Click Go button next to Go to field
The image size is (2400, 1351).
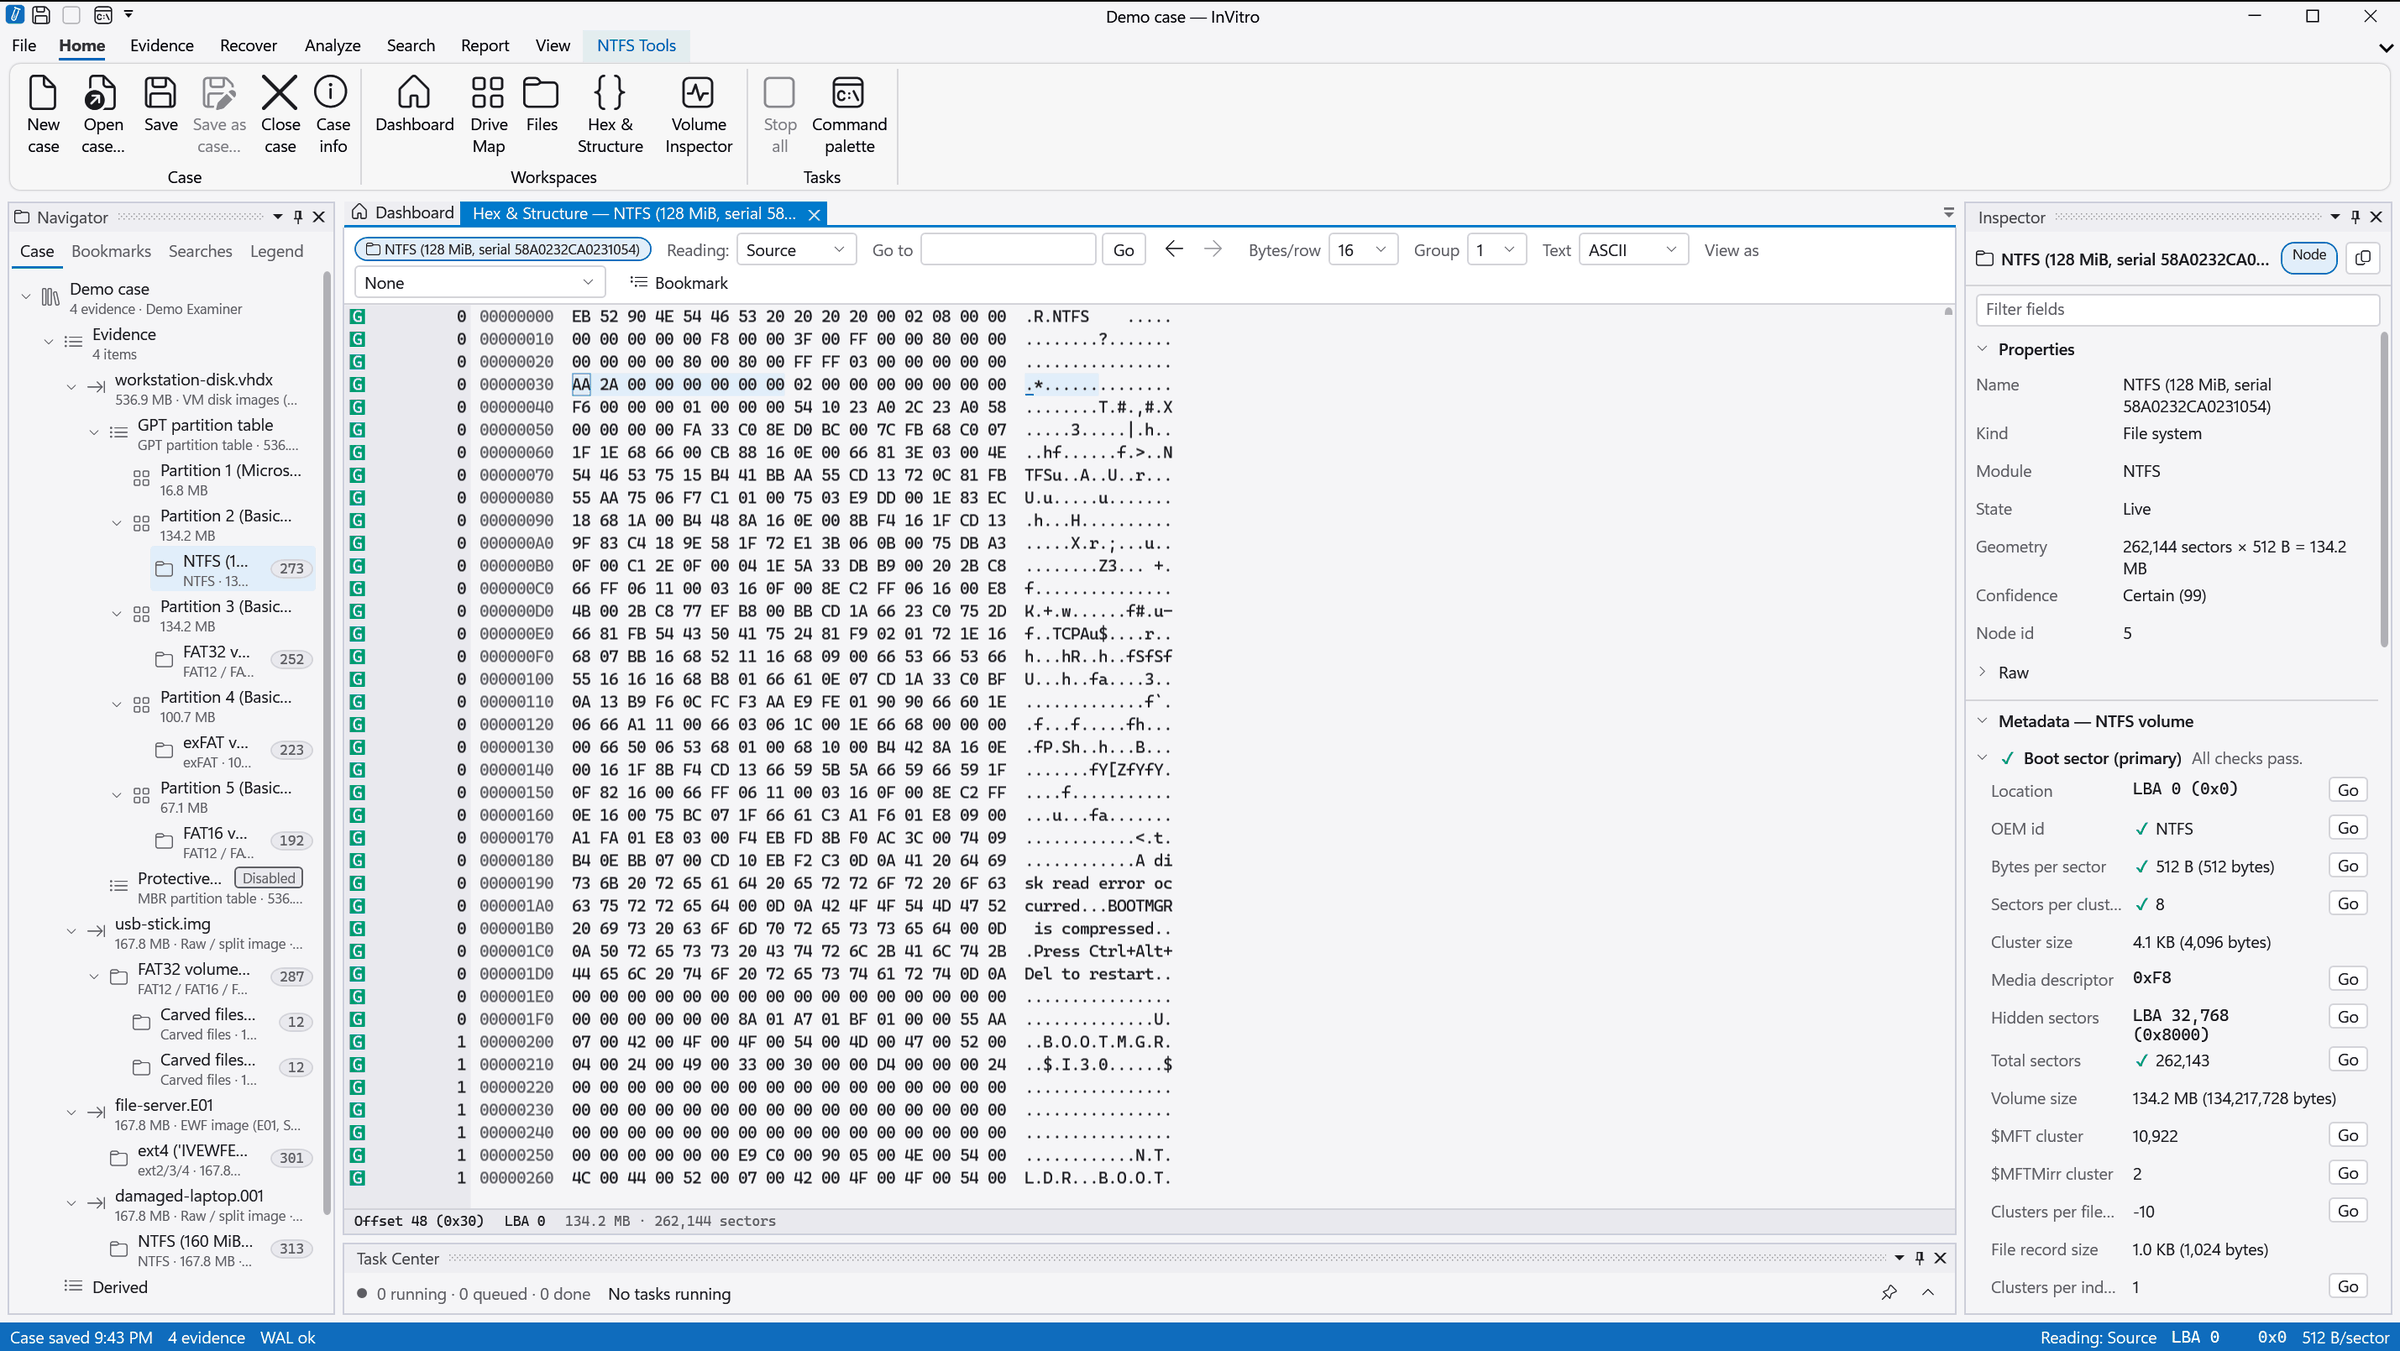click(1123, 250)
